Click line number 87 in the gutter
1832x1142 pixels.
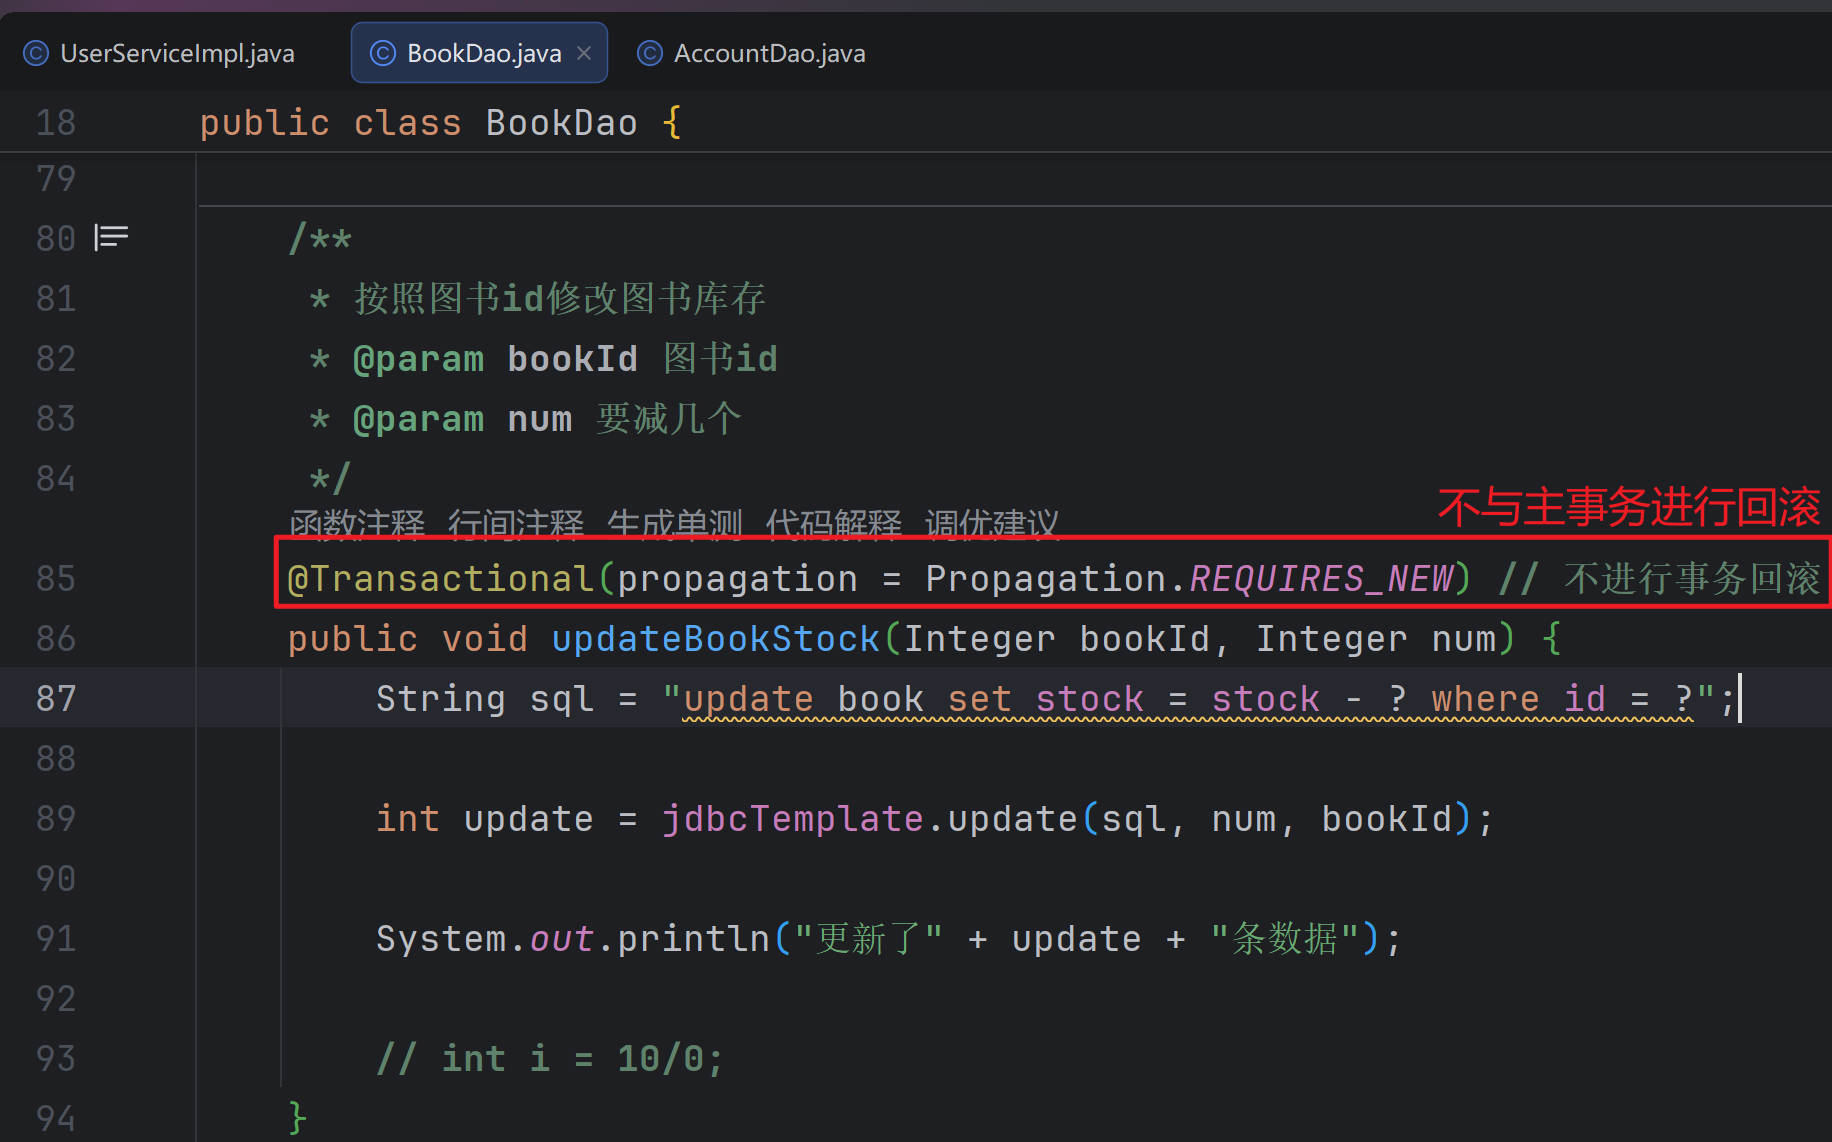click(56, 698)
